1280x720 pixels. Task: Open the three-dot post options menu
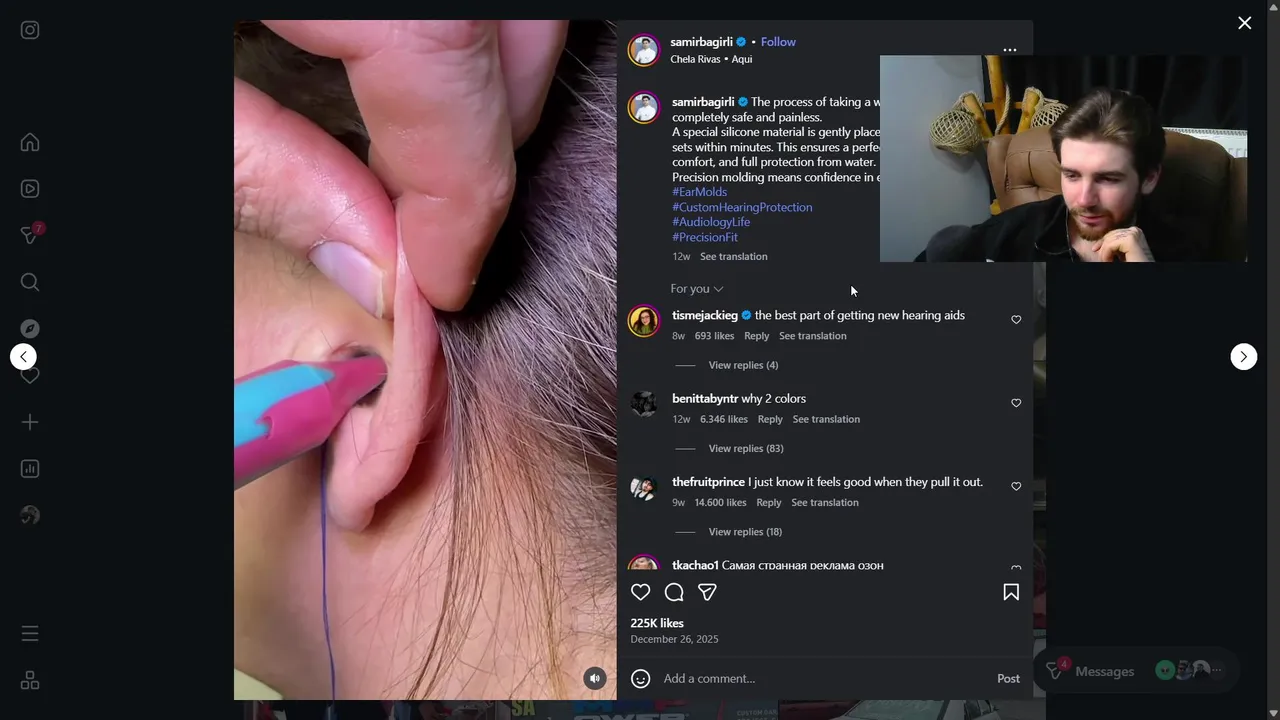[1010, 50]
